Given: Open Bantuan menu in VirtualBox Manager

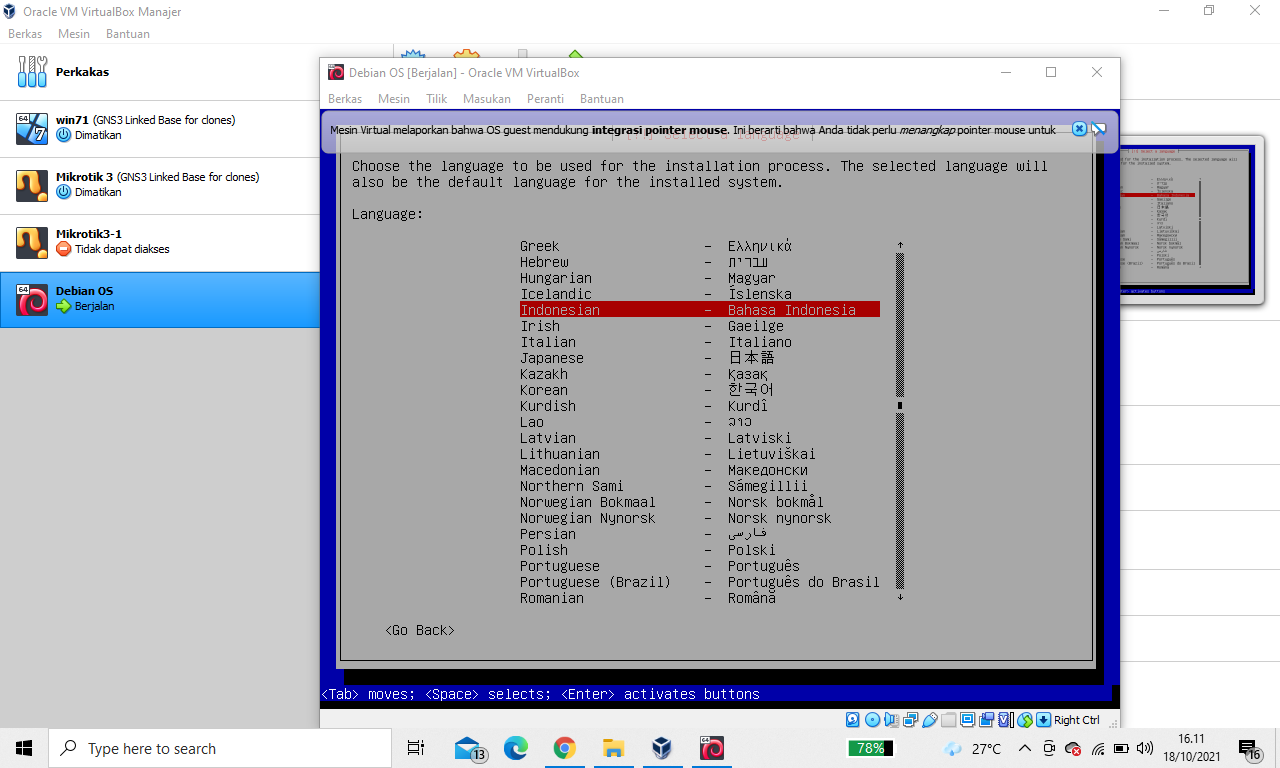Looking at the screenshot, I should click(128, 34).
